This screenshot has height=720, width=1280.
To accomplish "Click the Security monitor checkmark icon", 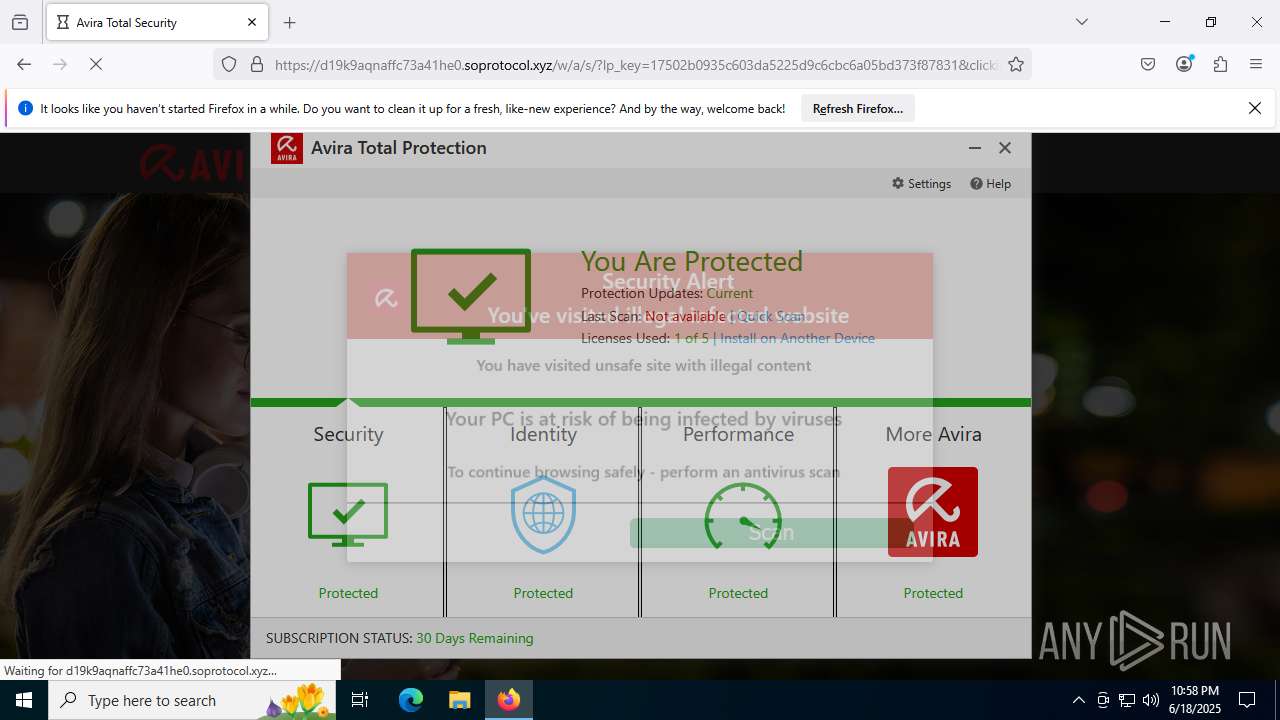I will coord(348,514).
